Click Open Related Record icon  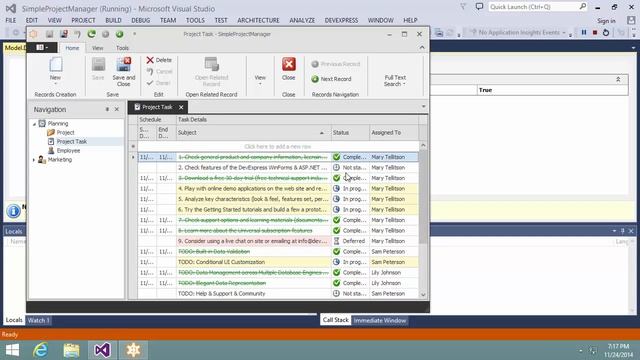pos(211,64)
